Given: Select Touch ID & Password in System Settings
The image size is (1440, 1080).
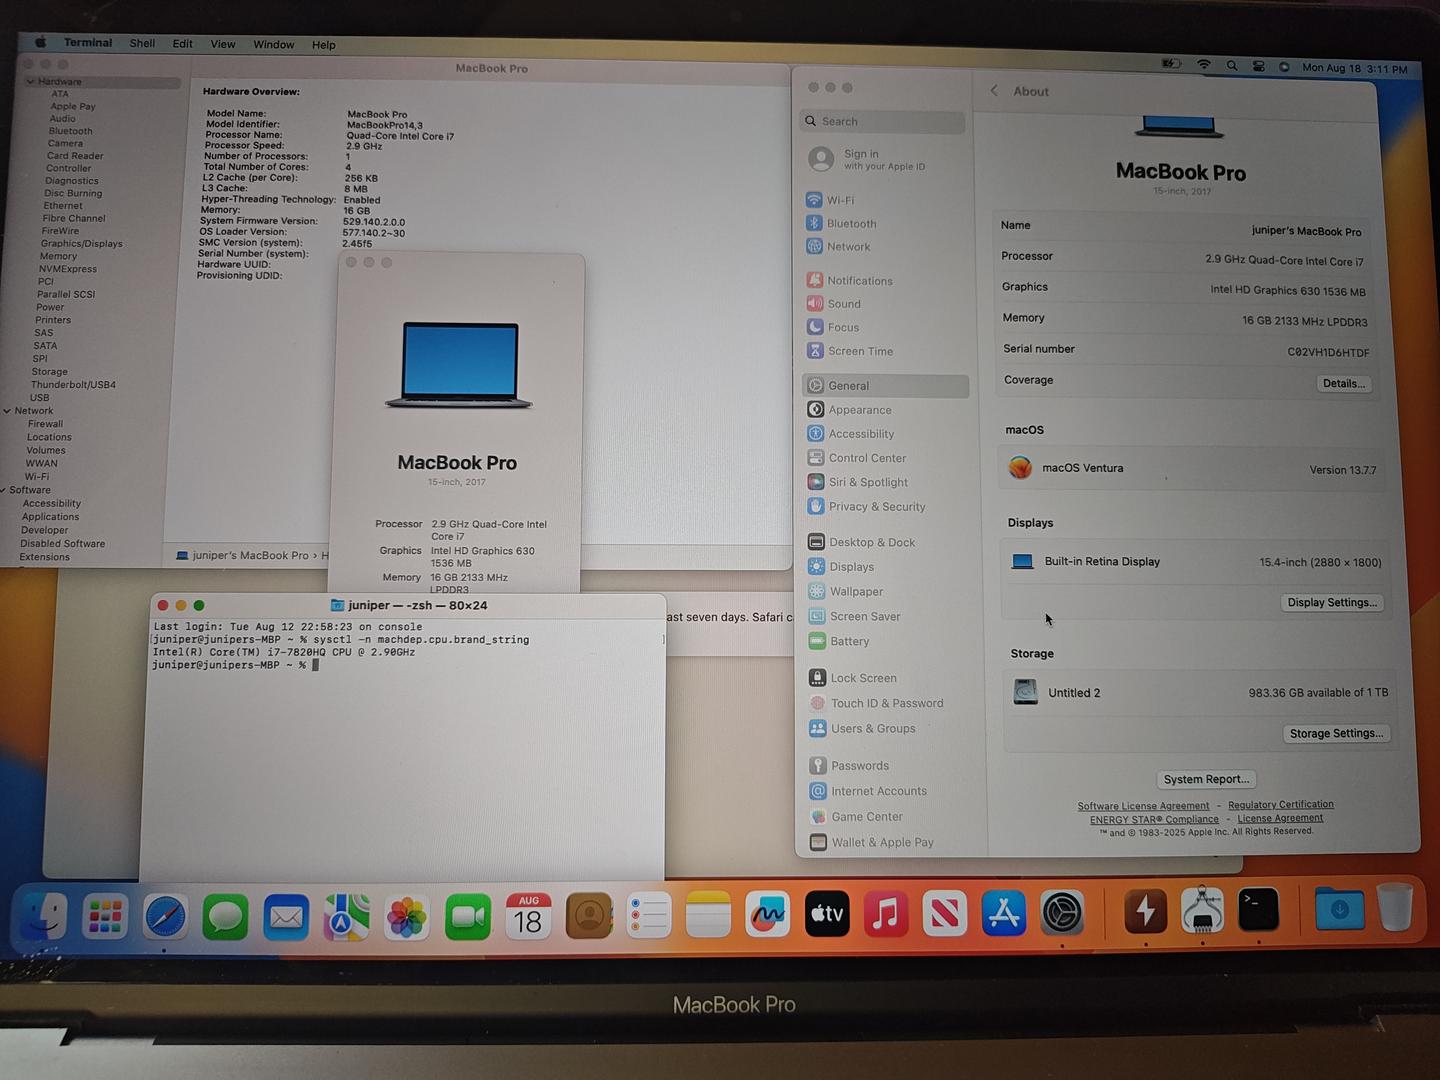Looking at the screenshot, I should [x=888, y=704].
